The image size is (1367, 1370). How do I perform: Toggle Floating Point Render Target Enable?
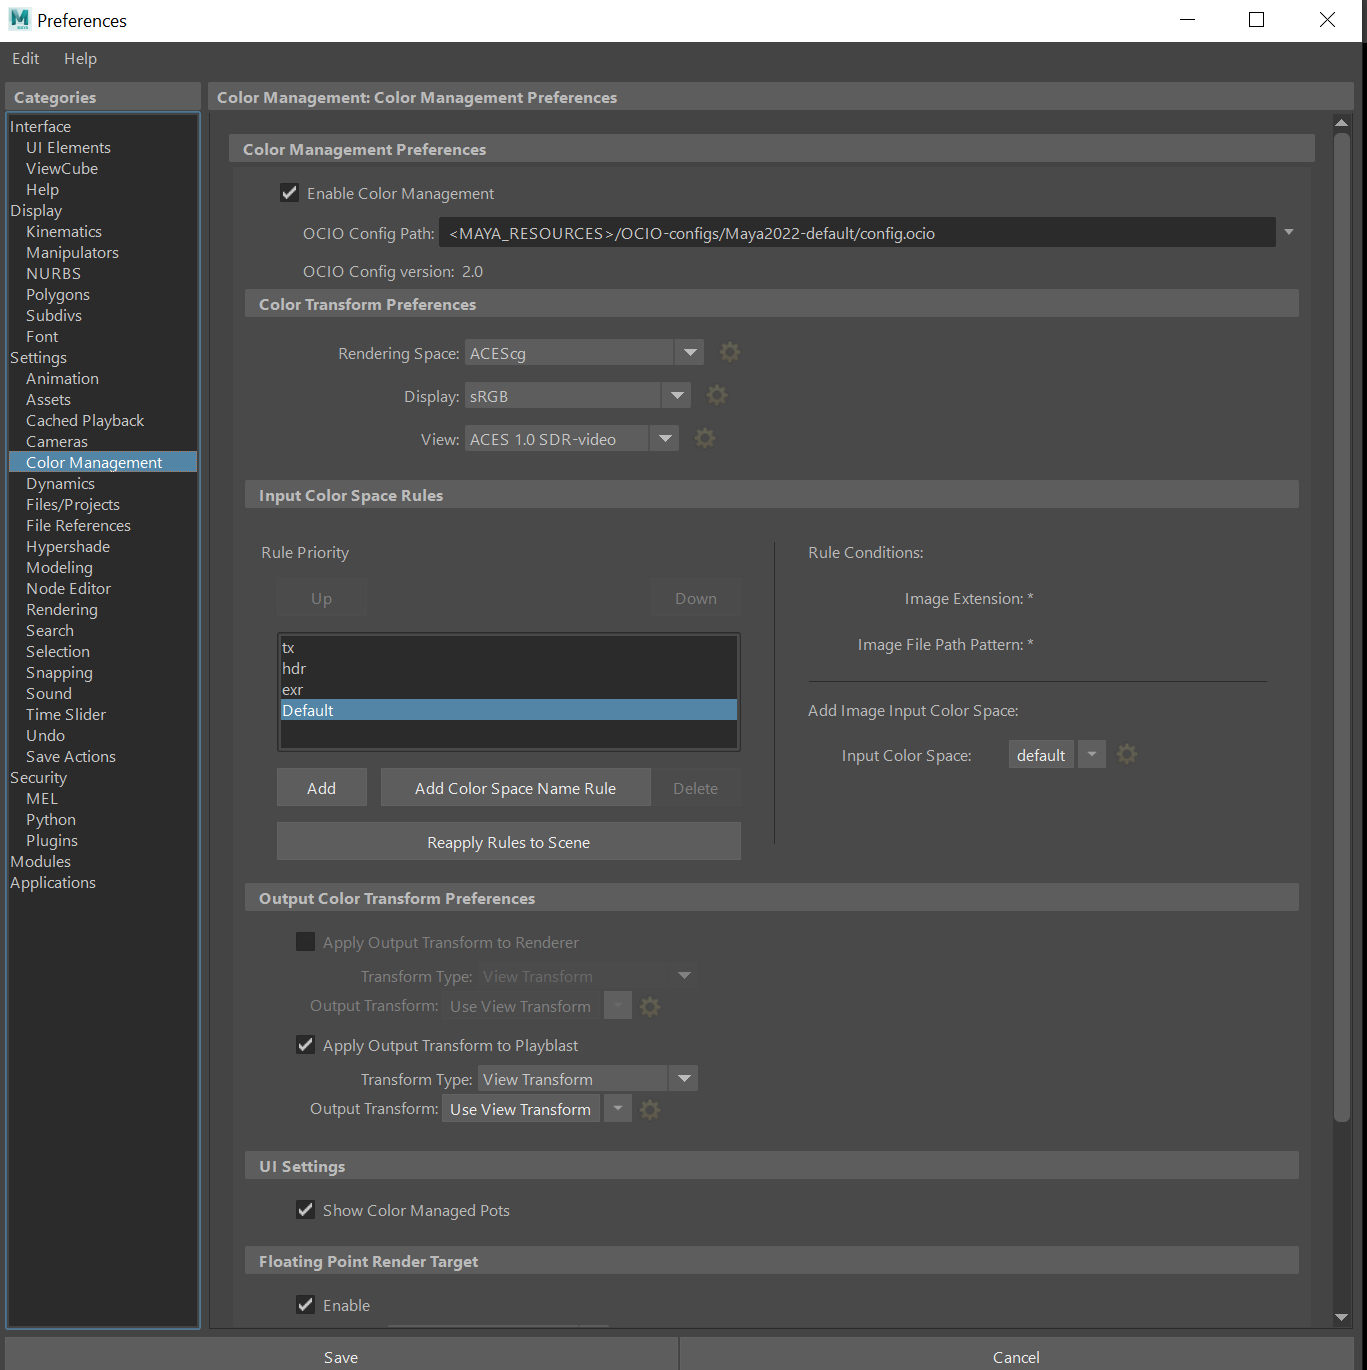pos(306,1305)
